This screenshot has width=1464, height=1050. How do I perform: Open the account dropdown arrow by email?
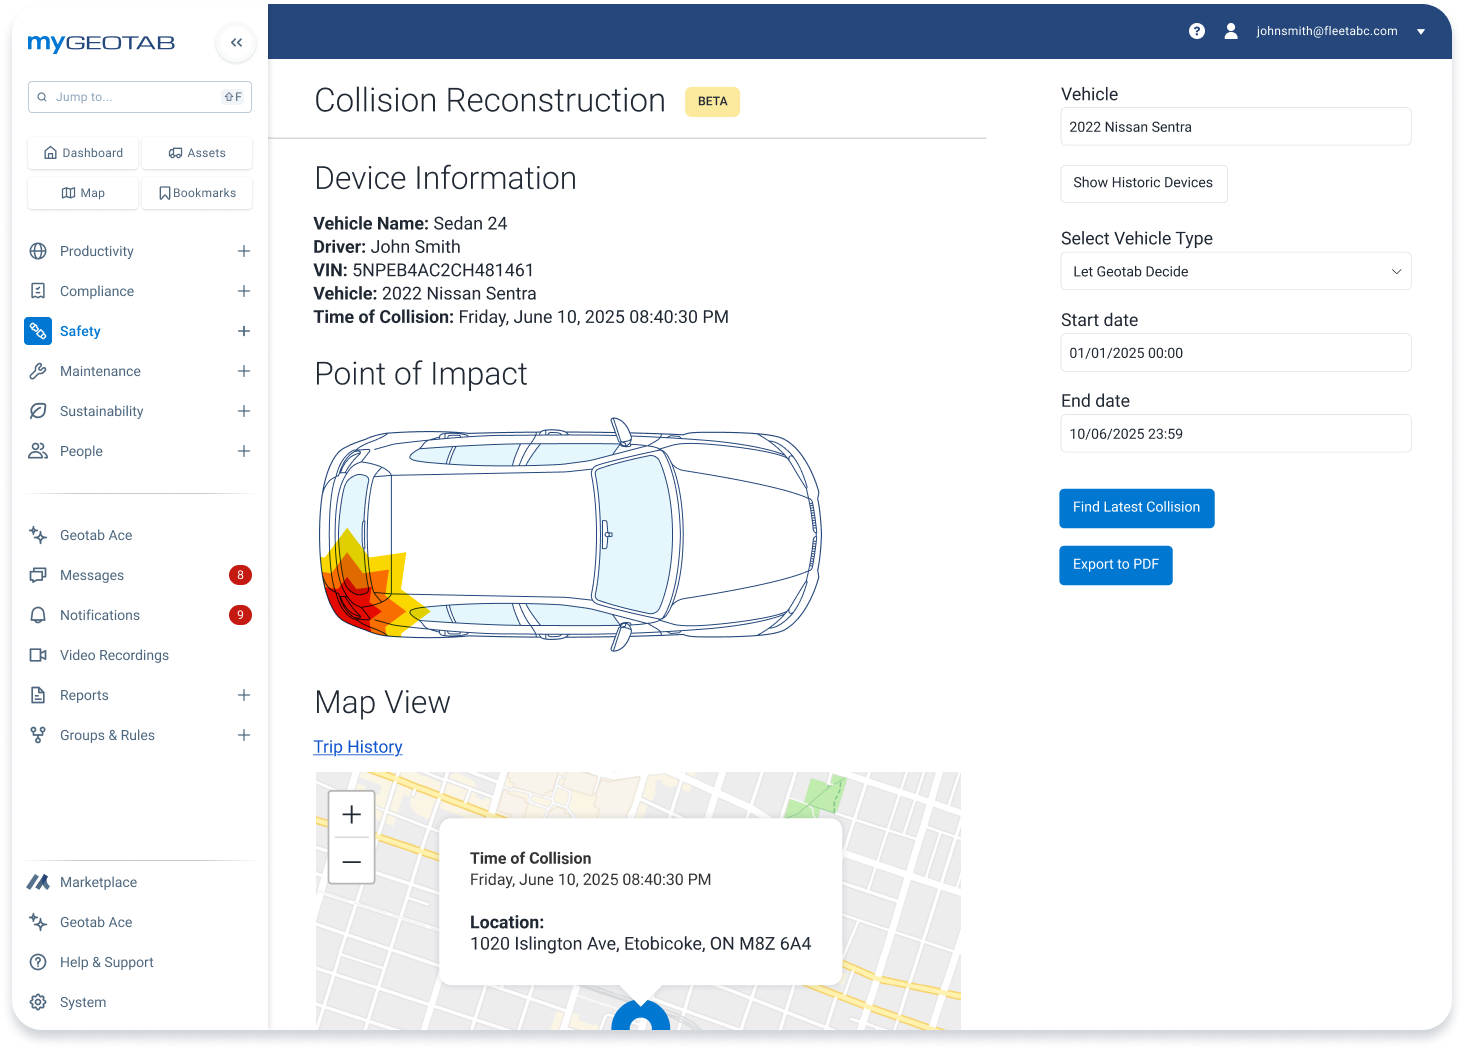[1421, 32]
